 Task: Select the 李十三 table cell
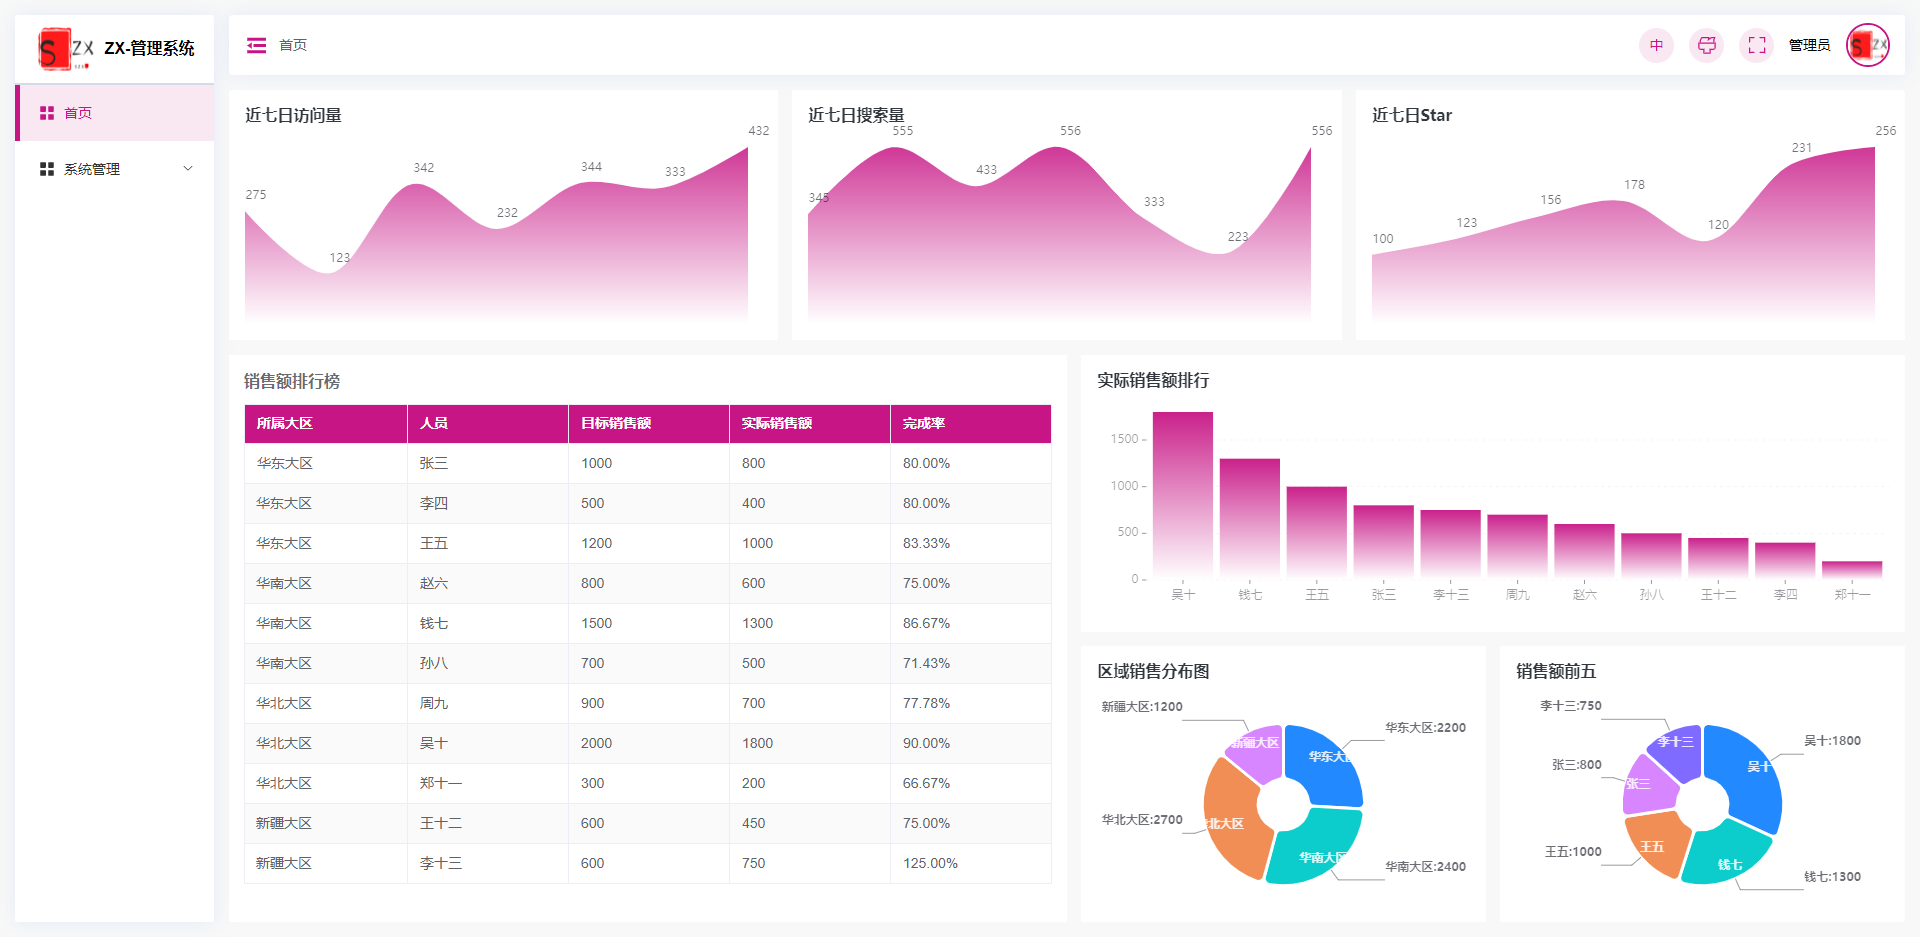[488, 863]
